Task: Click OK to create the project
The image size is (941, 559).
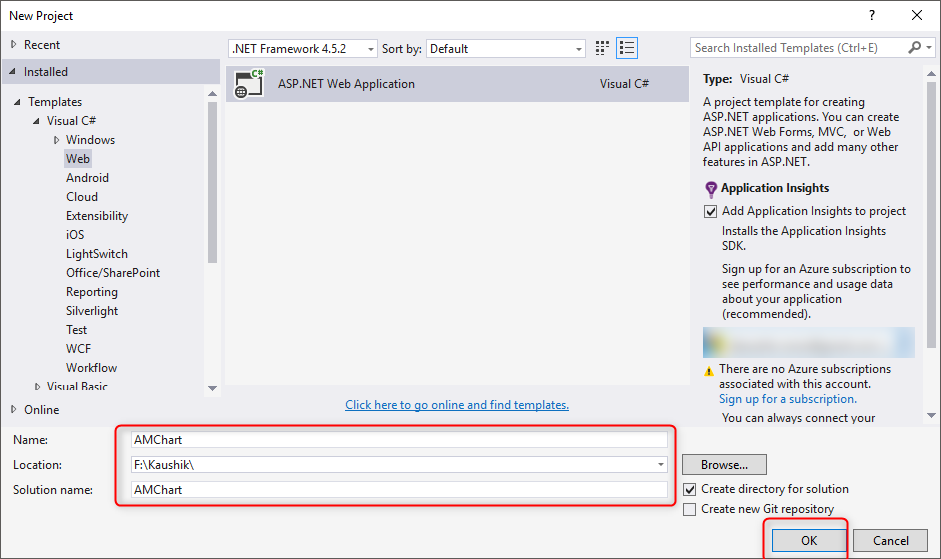Action: click(809, 540)
